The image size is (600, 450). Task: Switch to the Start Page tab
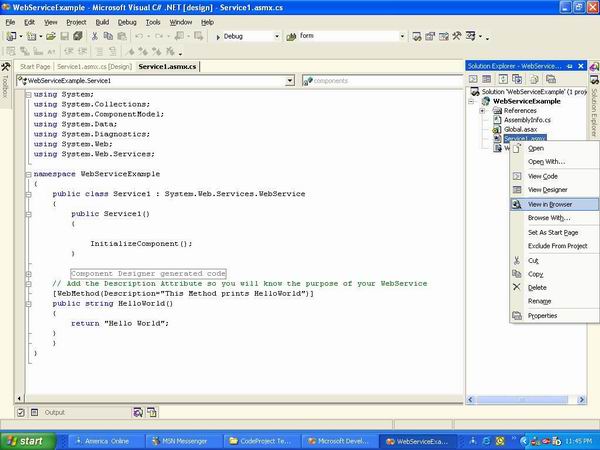(x=35, y=66)
